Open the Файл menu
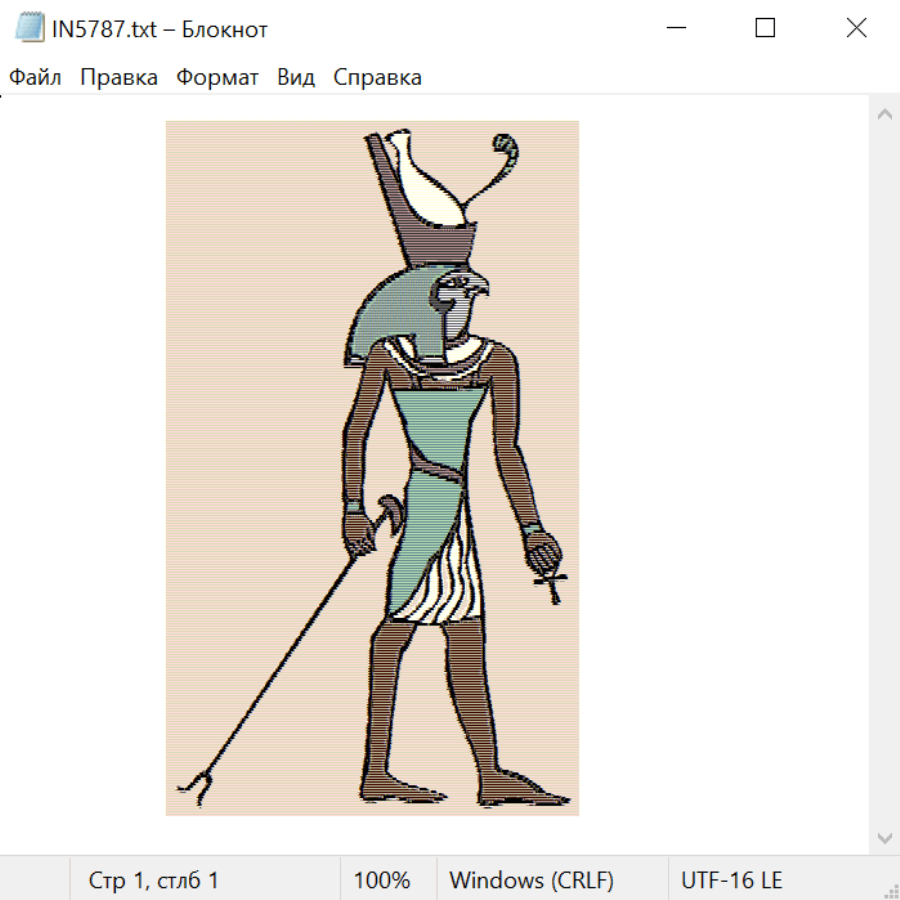Image resolution: width=900 pixels, height=900 pixels. click(35, 78)
